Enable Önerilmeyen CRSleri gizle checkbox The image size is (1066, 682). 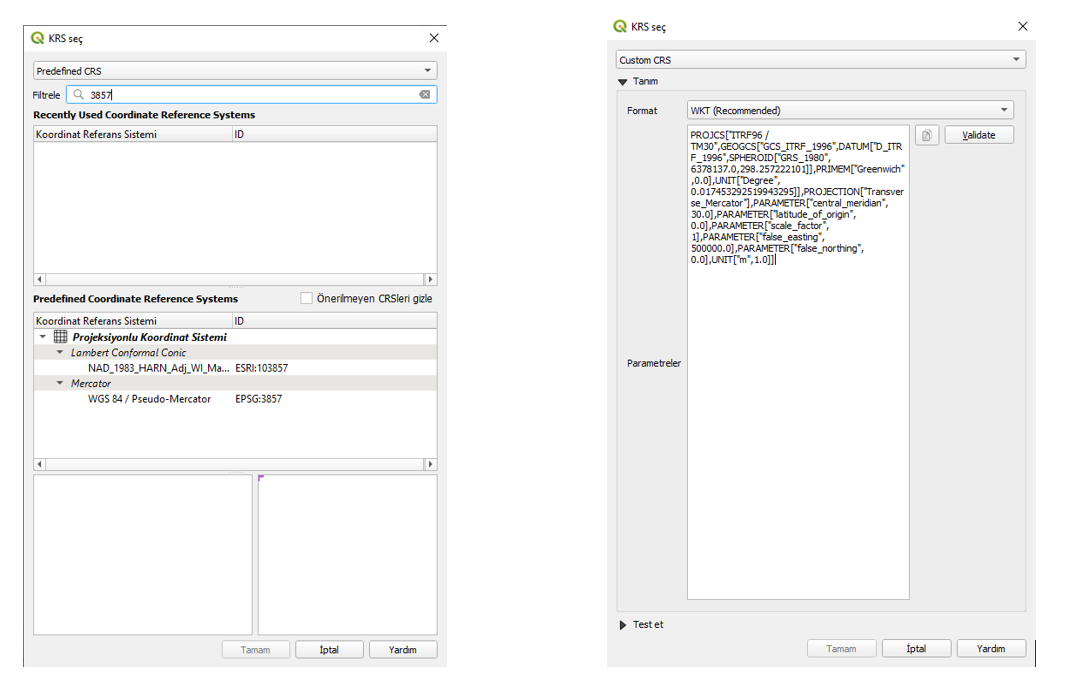307,299
